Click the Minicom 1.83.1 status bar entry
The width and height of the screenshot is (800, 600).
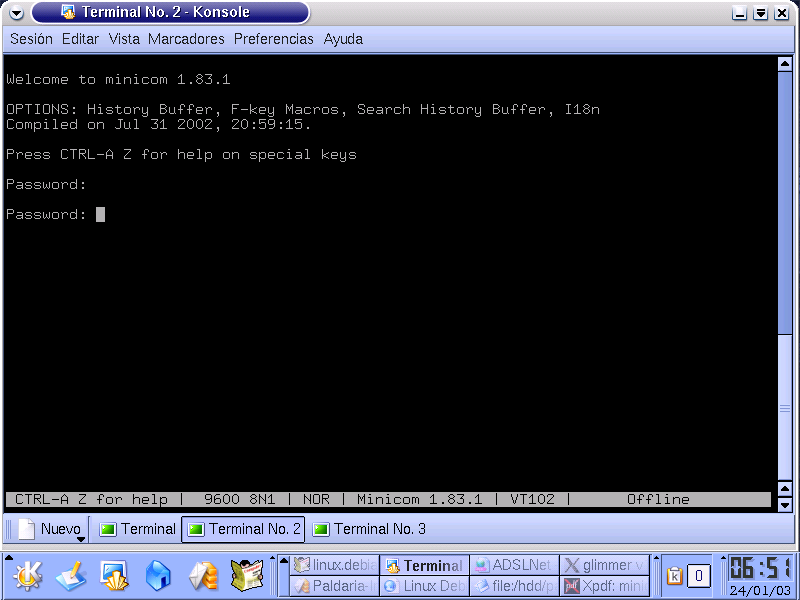(x=419, y=499)
